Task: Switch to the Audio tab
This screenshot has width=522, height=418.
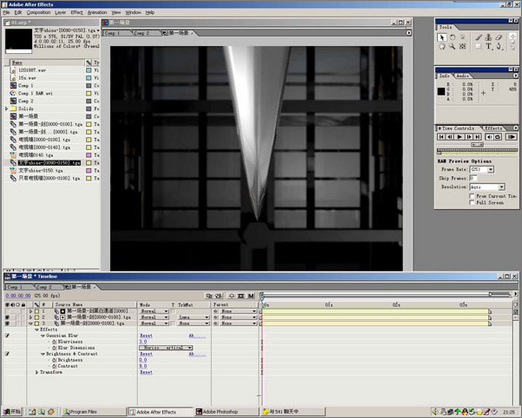Action: pos(462,76)
